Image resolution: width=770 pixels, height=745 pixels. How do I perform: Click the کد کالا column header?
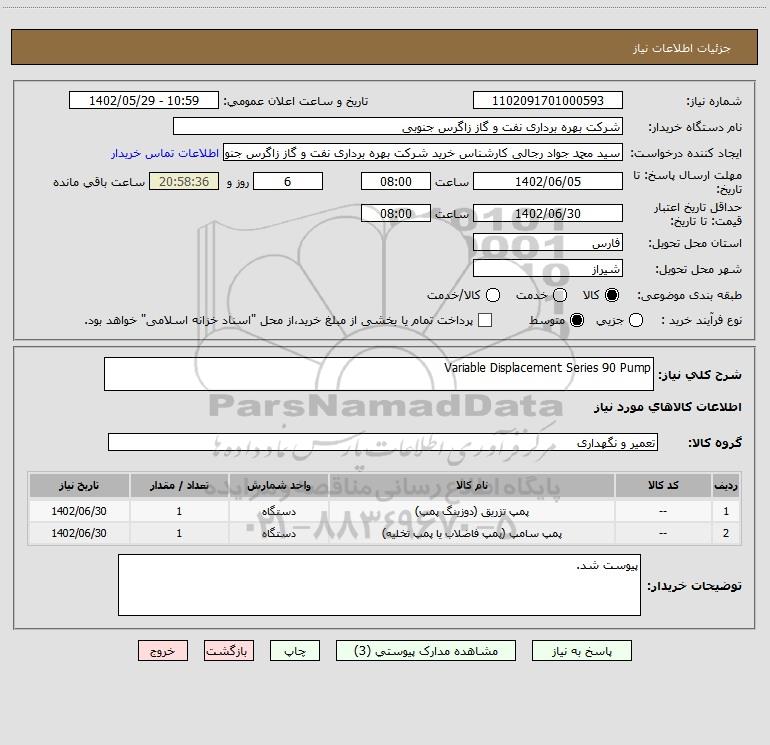click(663, 485)
